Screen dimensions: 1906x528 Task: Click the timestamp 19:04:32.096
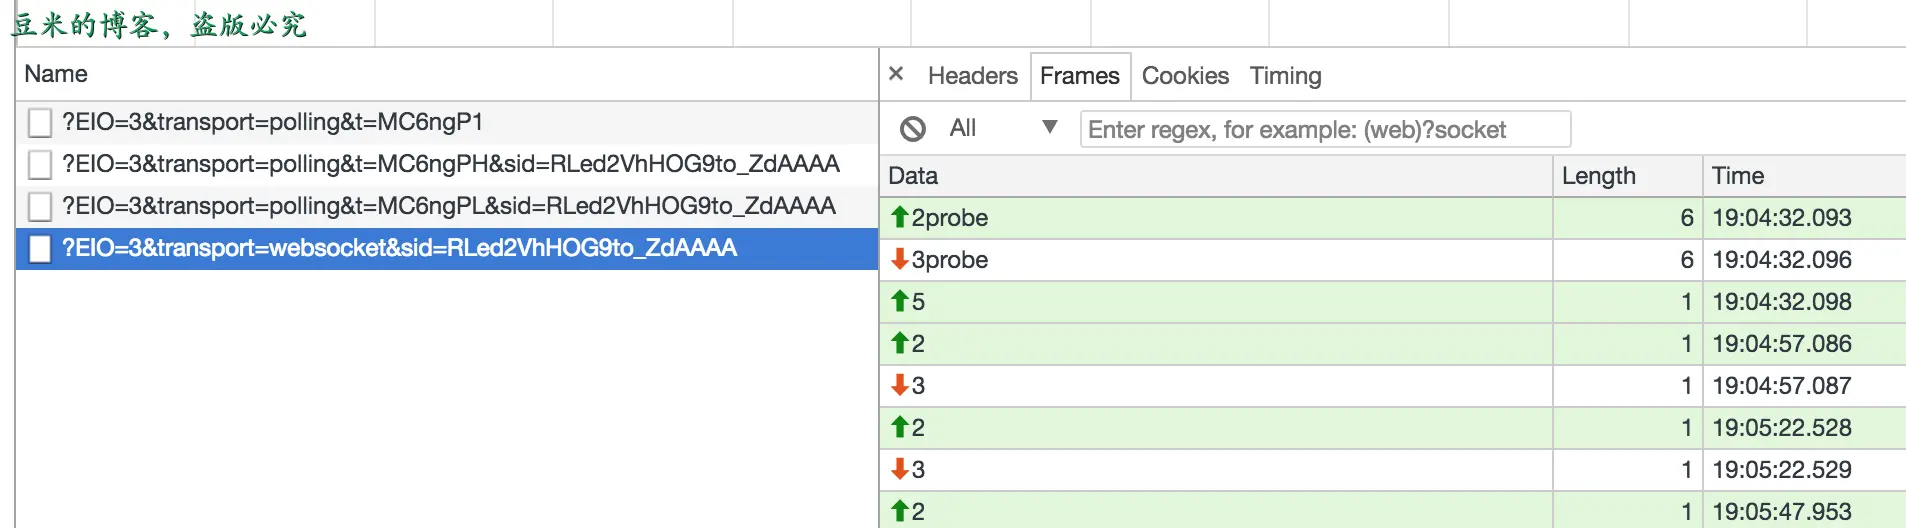pos(1782,260)
